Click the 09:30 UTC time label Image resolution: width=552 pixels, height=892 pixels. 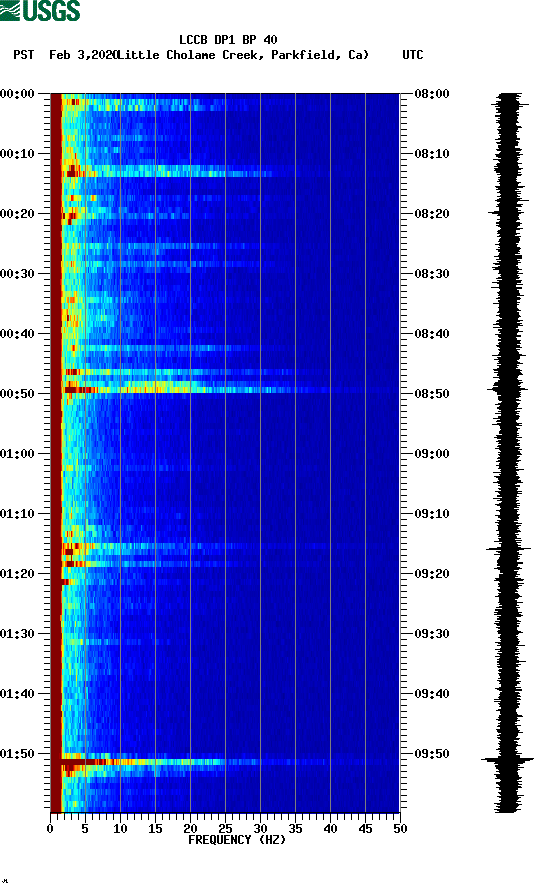coord(432,634)
